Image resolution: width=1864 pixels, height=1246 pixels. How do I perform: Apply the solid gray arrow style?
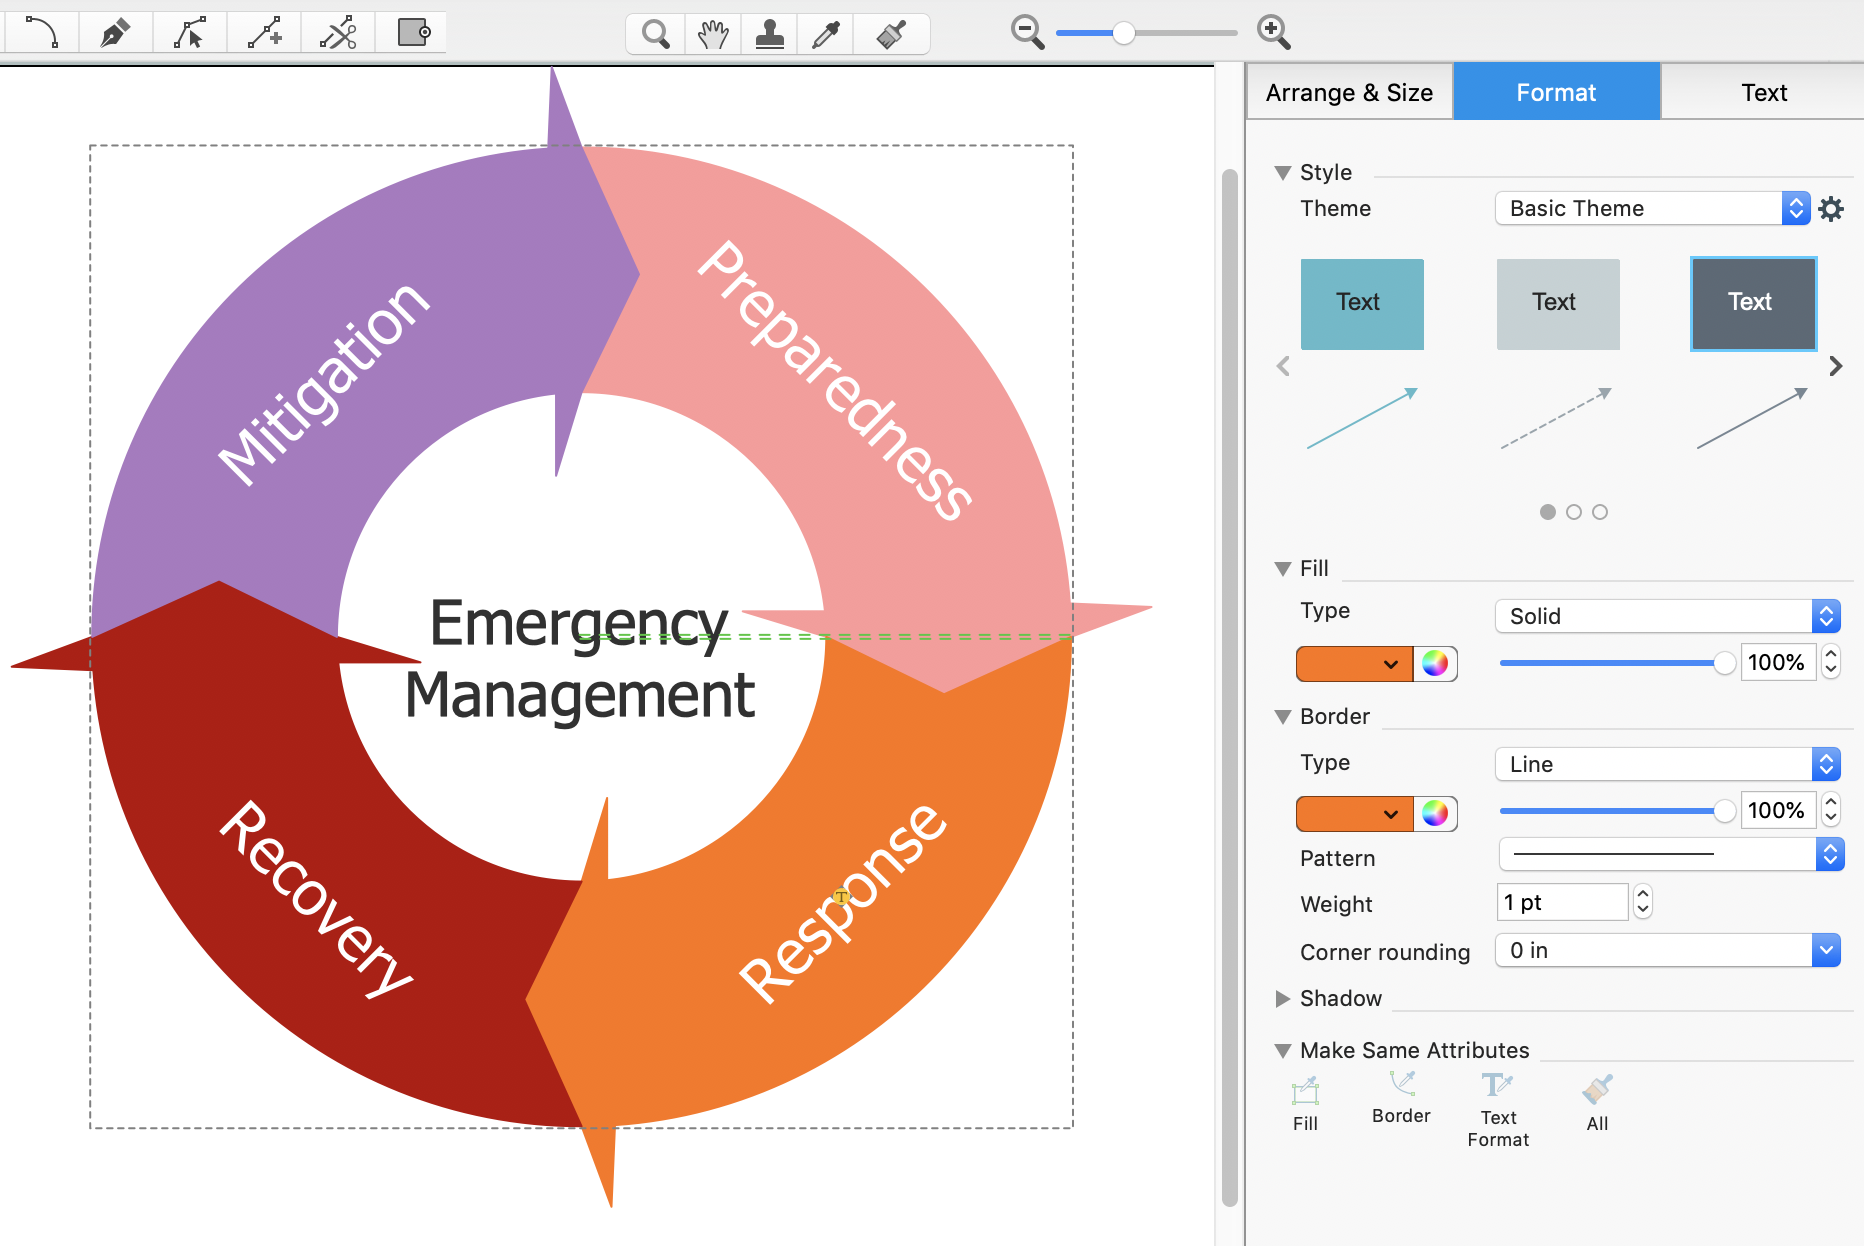click(x=1752, y=418)
